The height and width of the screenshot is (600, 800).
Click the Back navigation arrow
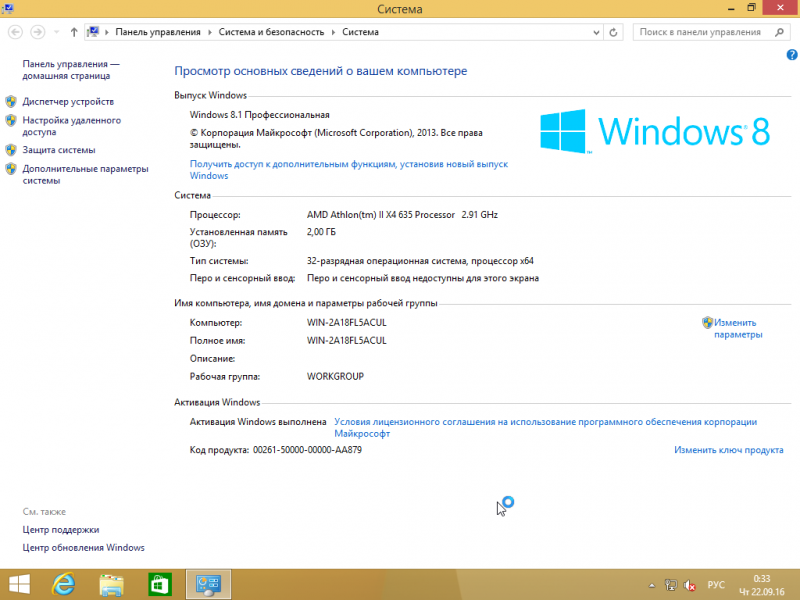pos(15,32)
